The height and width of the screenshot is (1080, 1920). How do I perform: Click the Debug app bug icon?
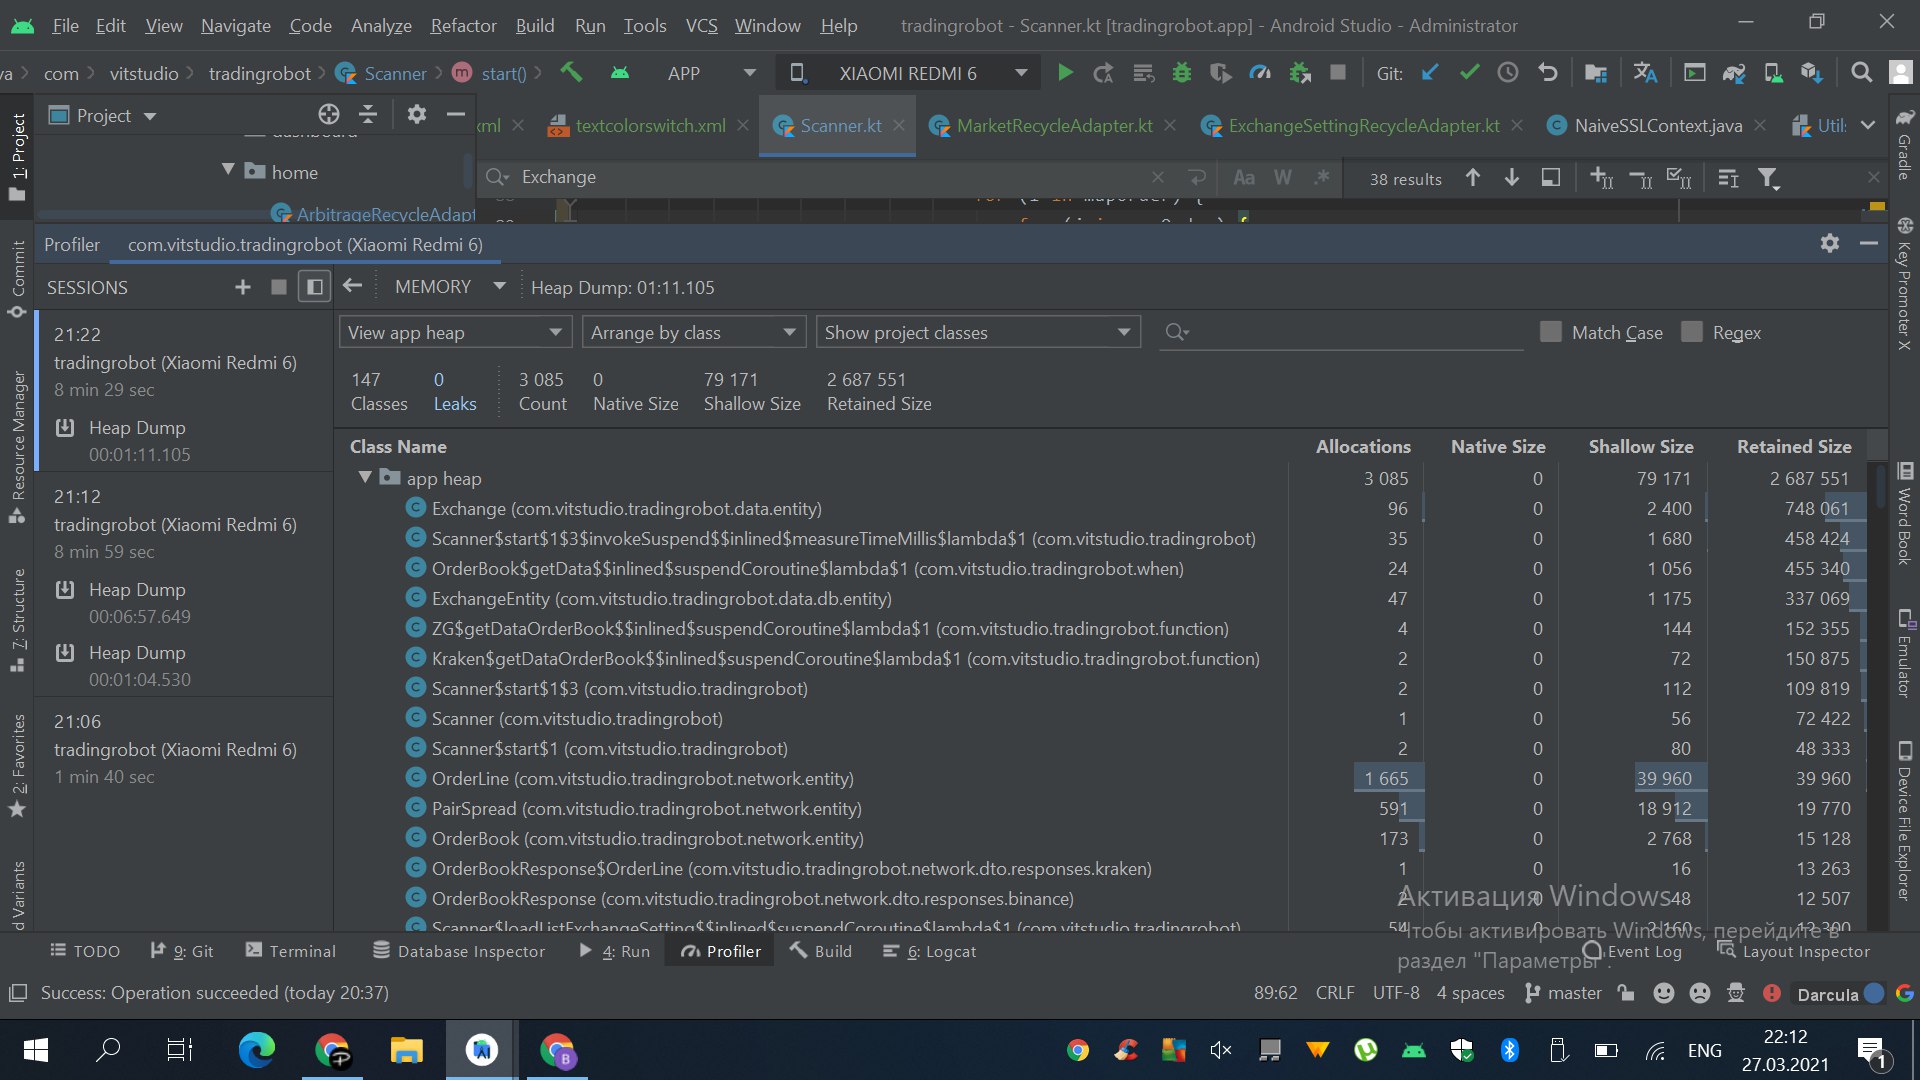(1182, 73)
